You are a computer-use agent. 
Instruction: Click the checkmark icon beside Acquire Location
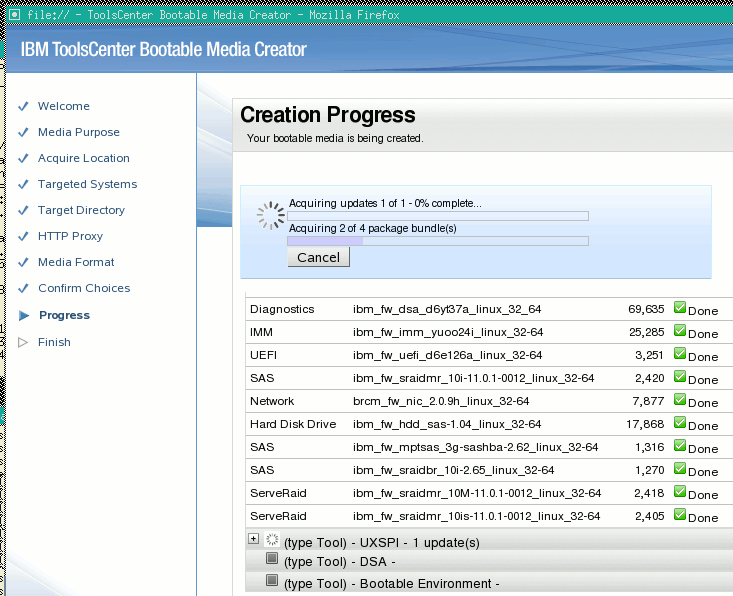23,158
